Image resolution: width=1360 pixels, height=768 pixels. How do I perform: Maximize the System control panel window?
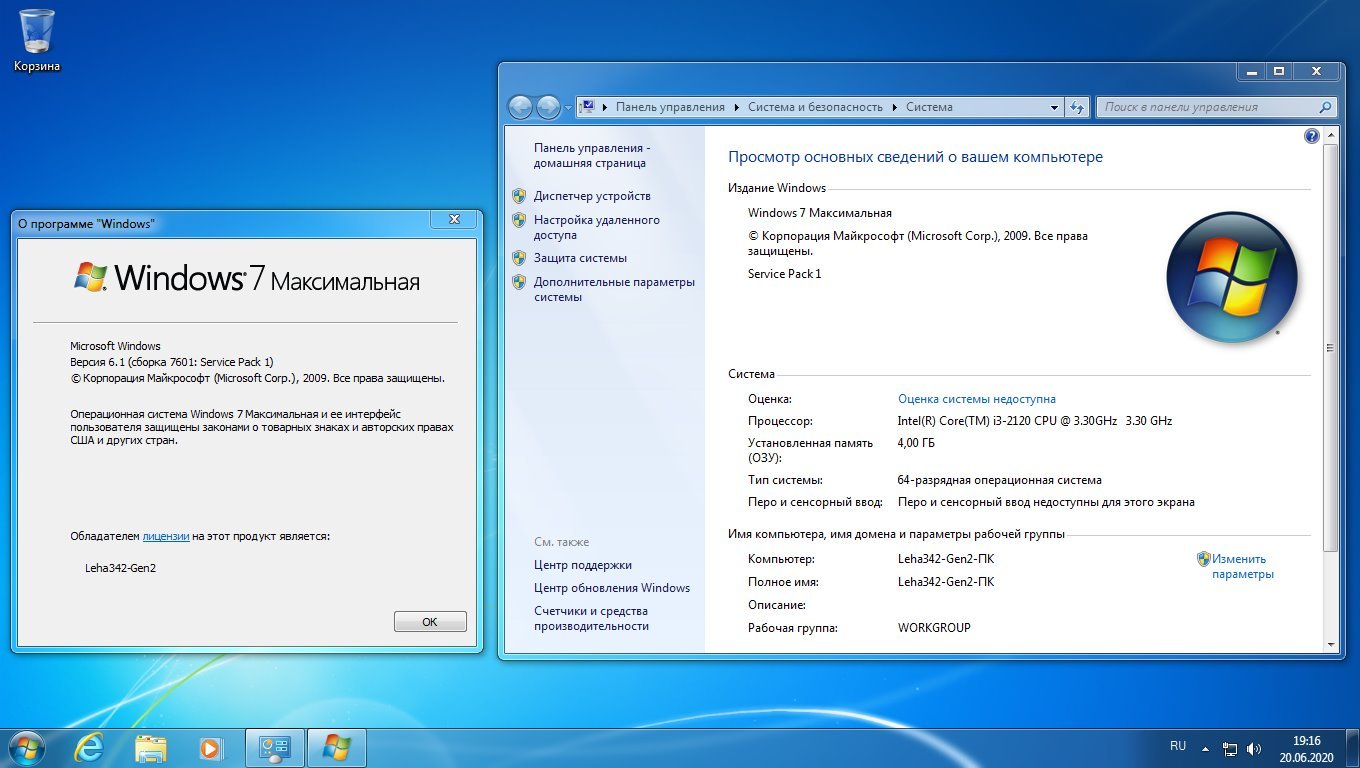pos(1278,72)
